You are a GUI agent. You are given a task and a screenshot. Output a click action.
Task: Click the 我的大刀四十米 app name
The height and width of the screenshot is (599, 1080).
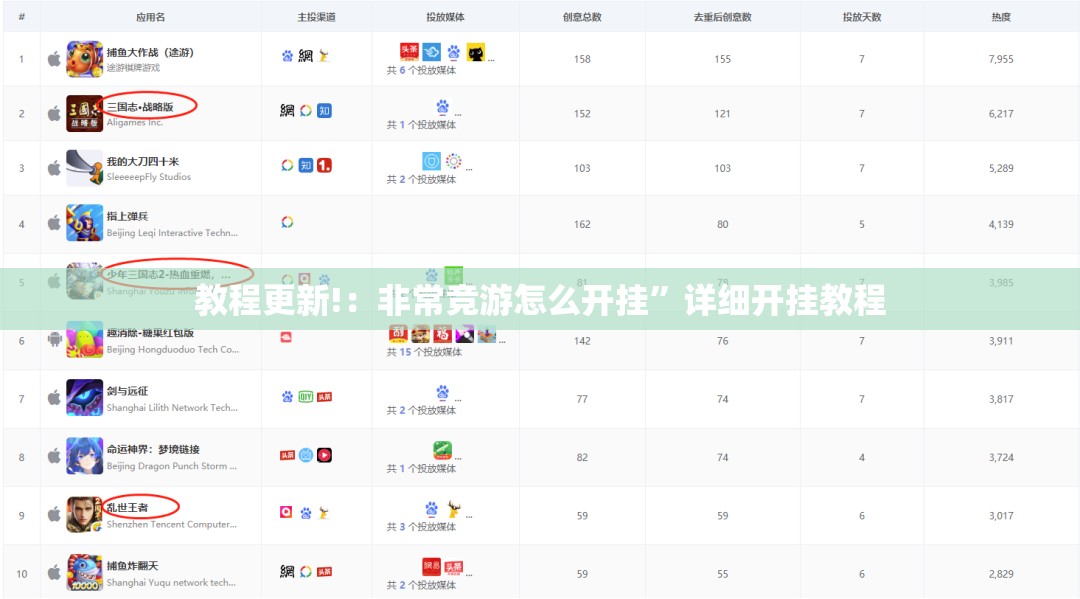point(143,162)
